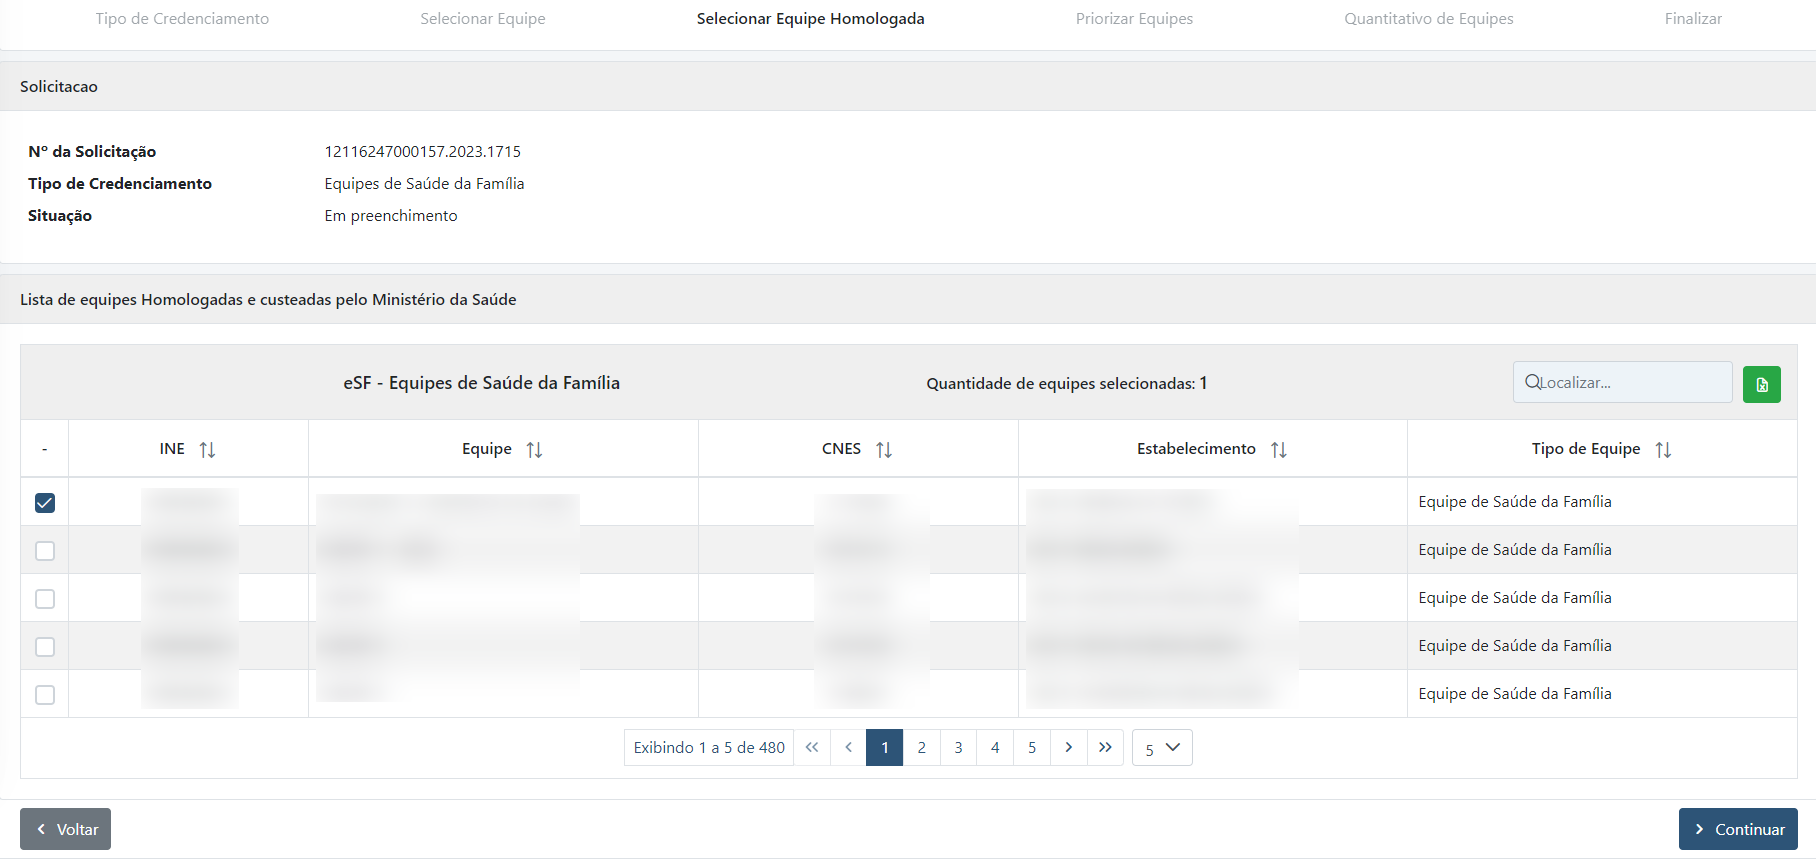
Task: Check the third row checkbox
Action: click(x=45, y=599)
